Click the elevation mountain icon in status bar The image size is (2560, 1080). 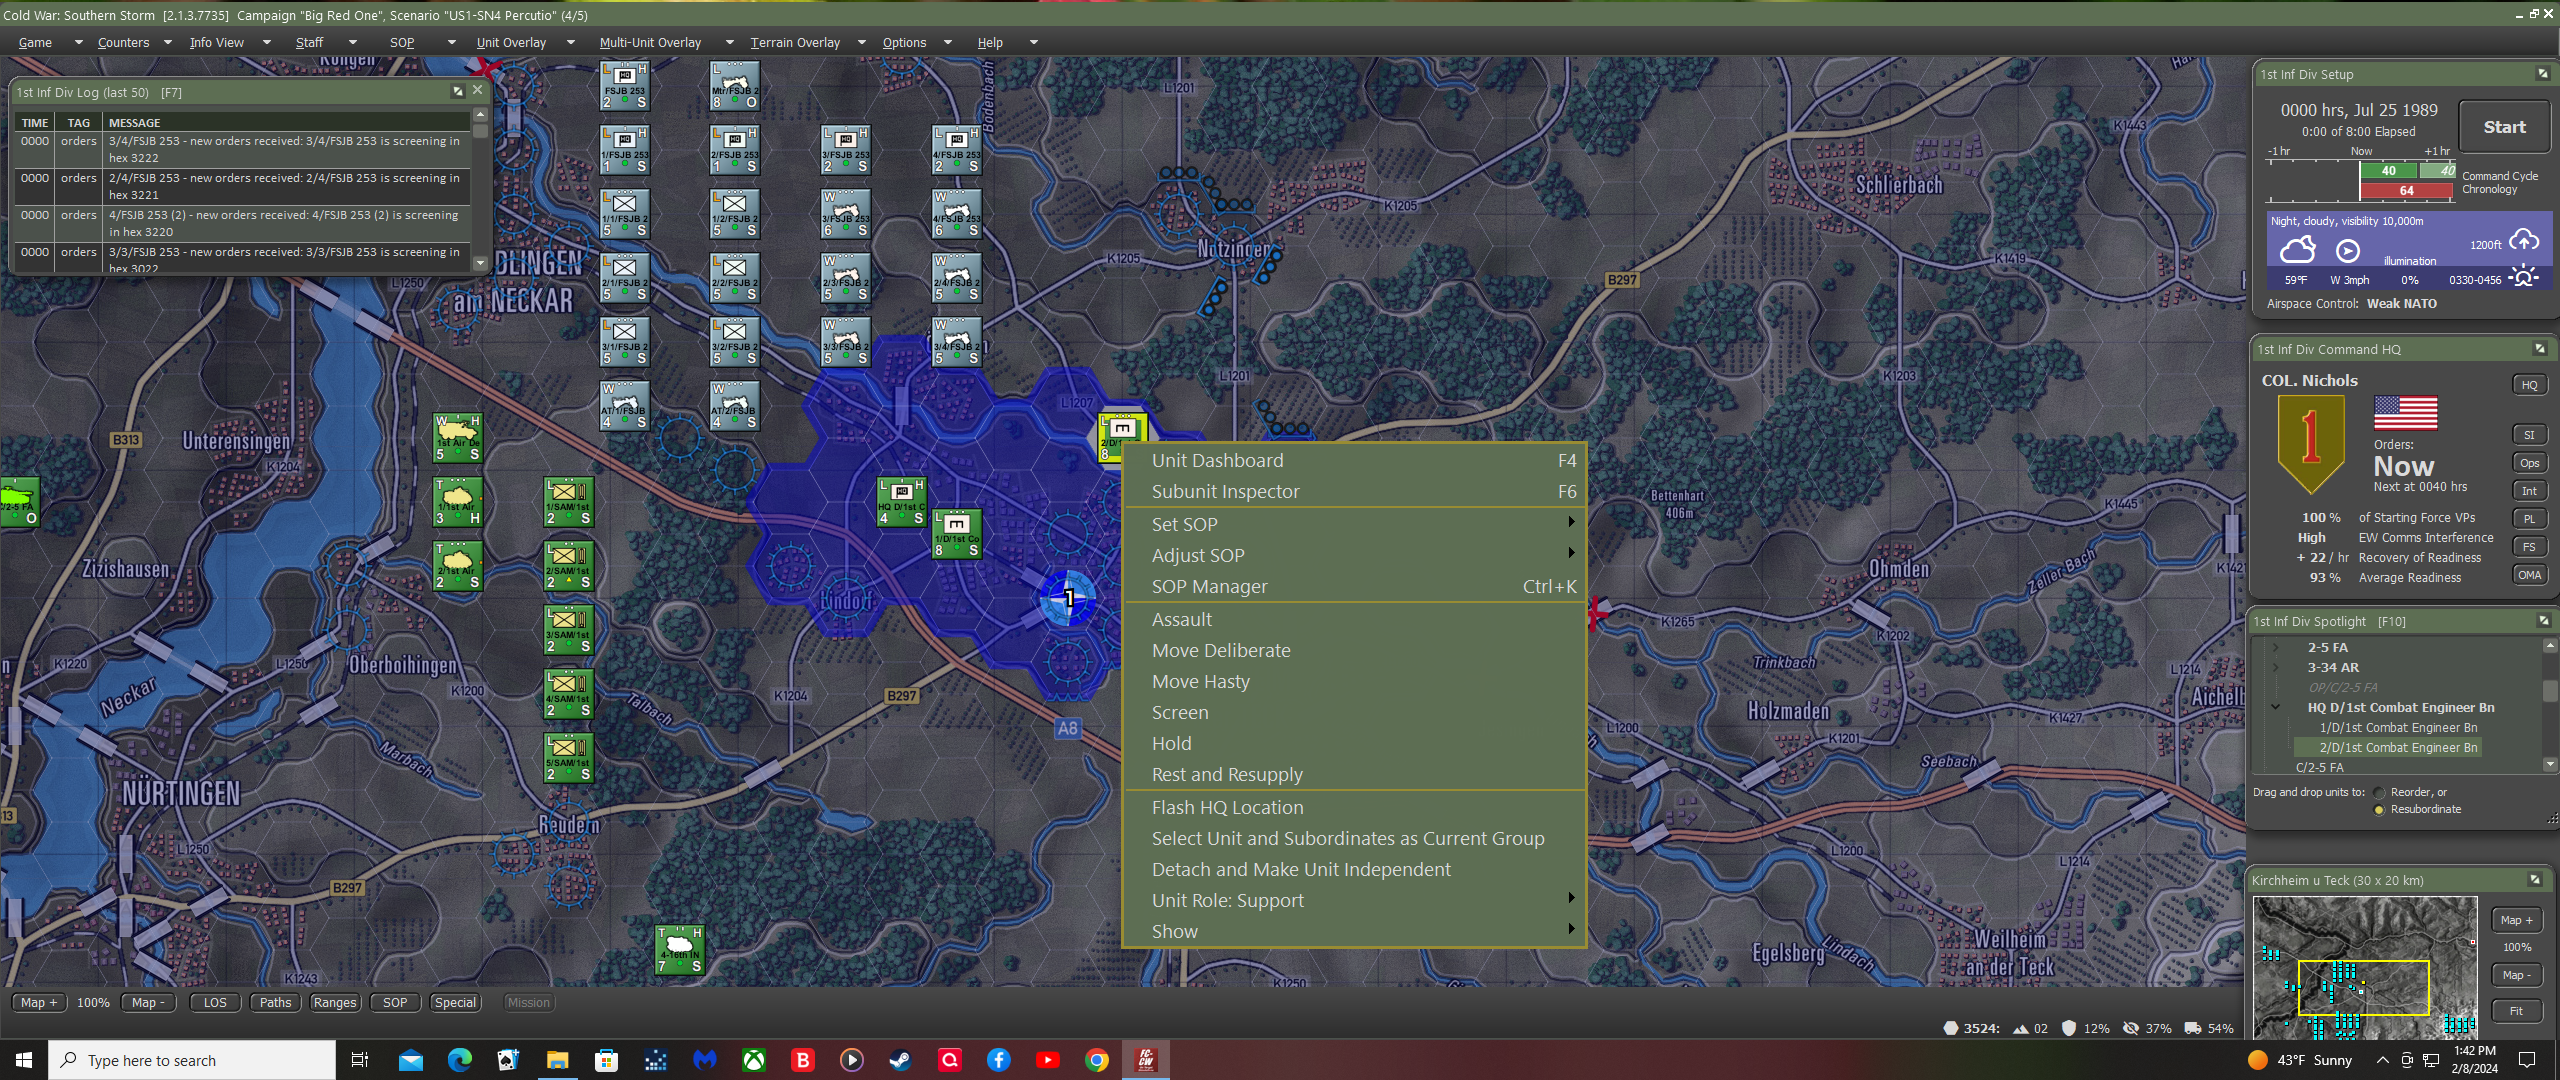pos(2020,1028)
